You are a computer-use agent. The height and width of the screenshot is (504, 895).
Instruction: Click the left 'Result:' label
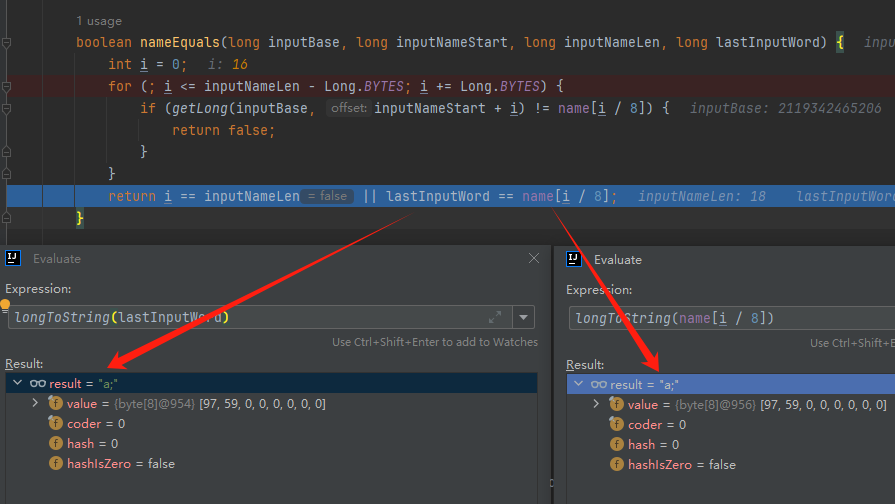(24, 364)
